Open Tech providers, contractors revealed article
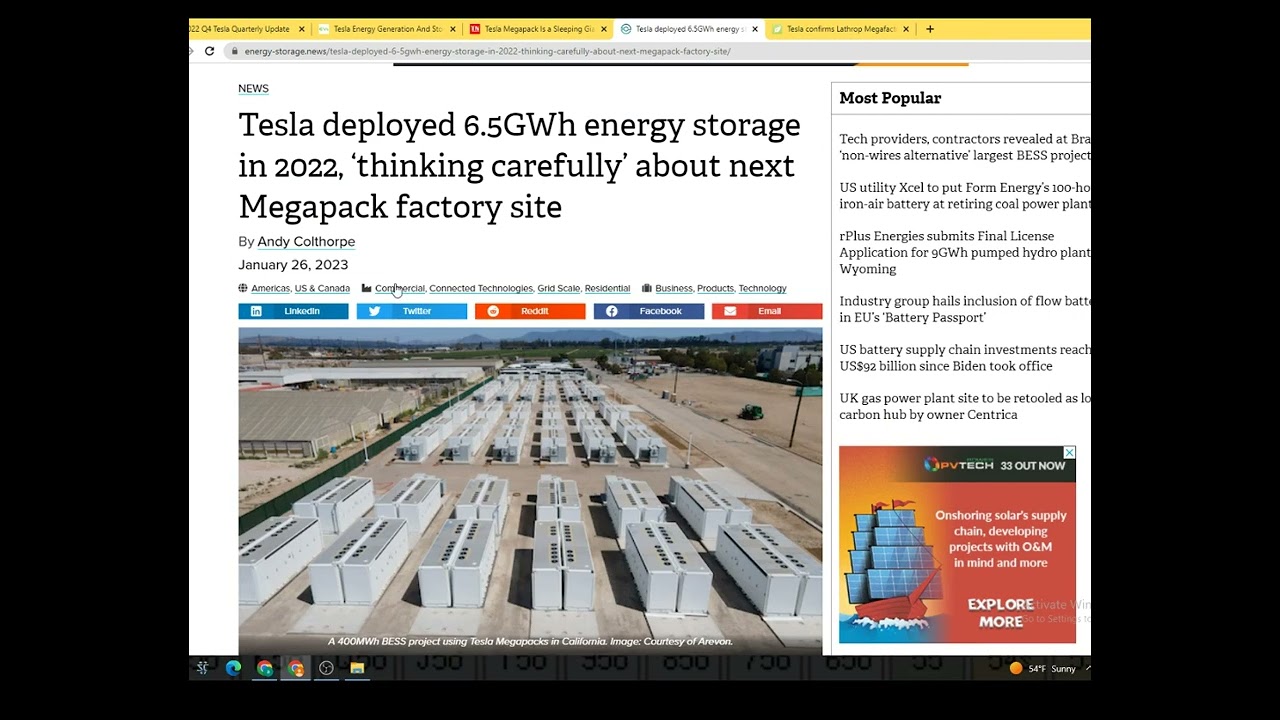The image size is (1280, 720). 964,147
